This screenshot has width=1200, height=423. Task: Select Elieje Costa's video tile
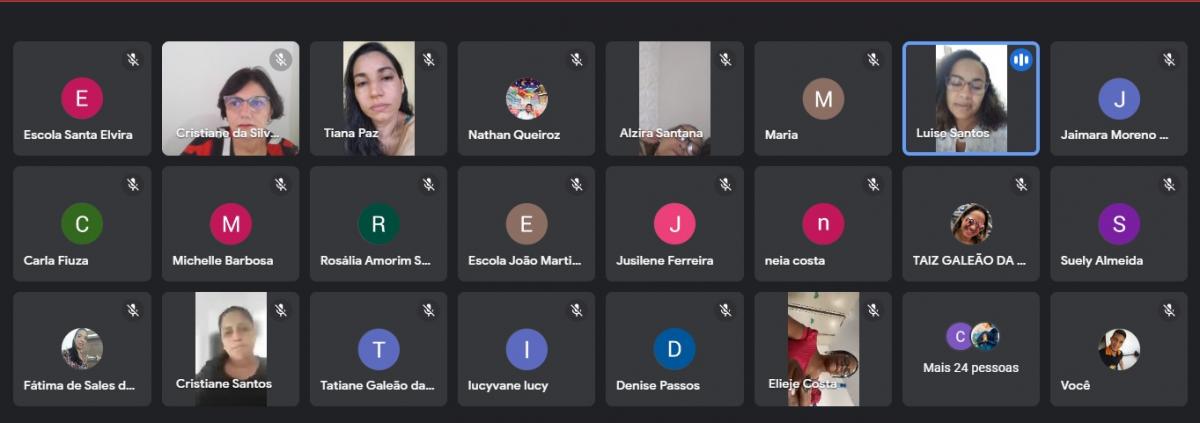coord(823,349)
